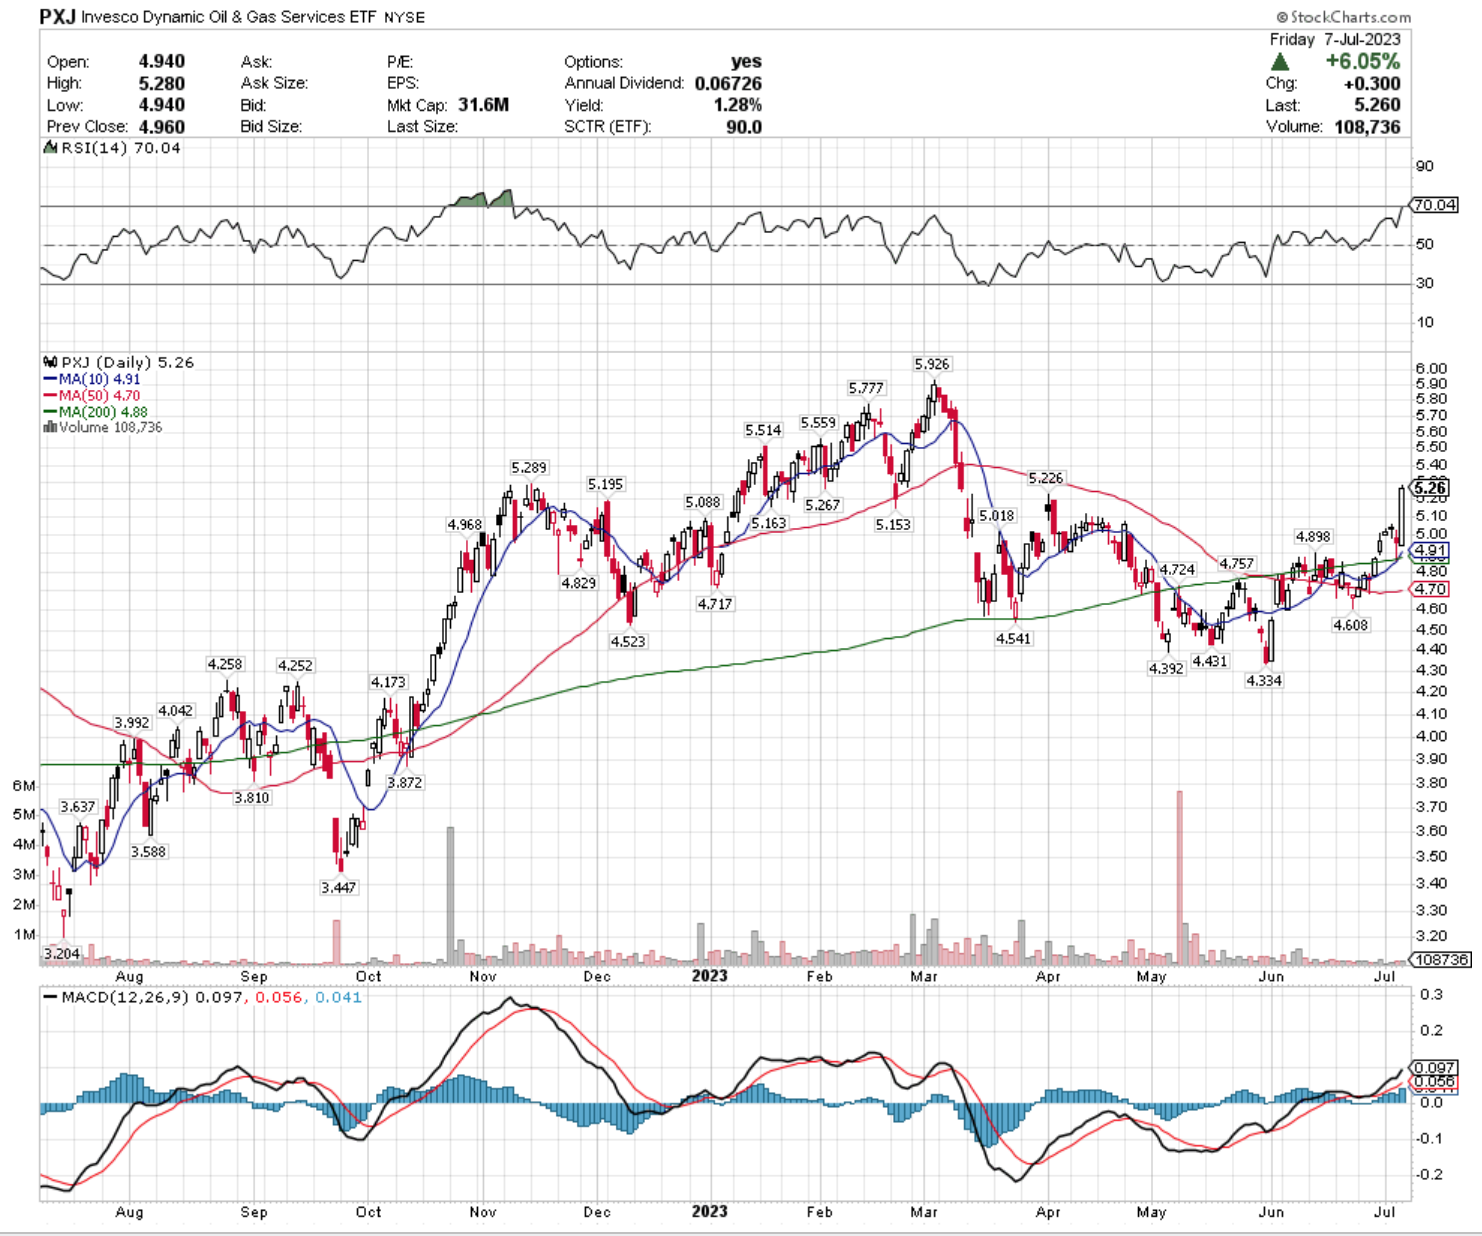
Task: Click the MA(50) 4.70 legend entry
Action: click(x=92, y=395)
